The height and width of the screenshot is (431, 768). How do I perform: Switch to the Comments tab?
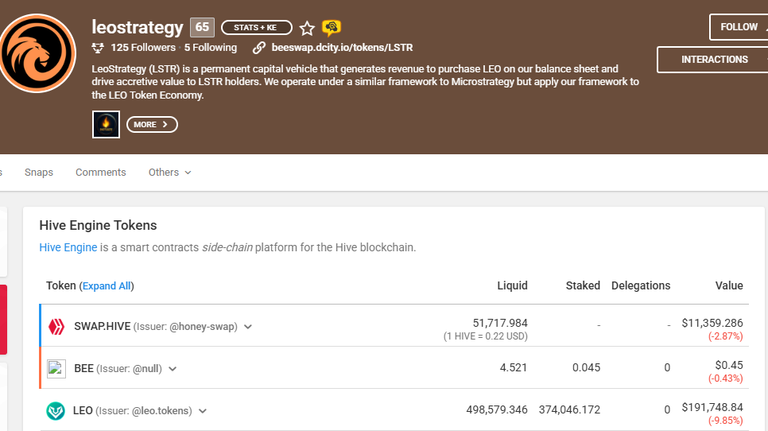[100, 172]
